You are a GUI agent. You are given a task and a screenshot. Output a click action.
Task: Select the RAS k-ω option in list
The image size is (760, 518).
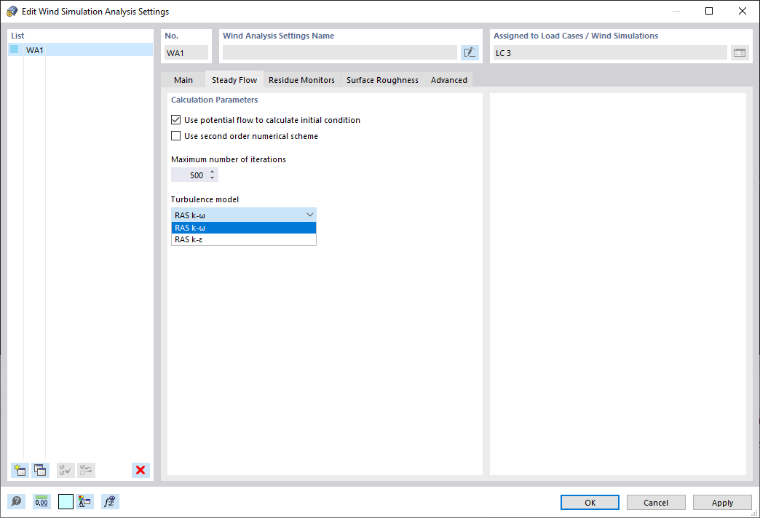[x=244, y=228]
